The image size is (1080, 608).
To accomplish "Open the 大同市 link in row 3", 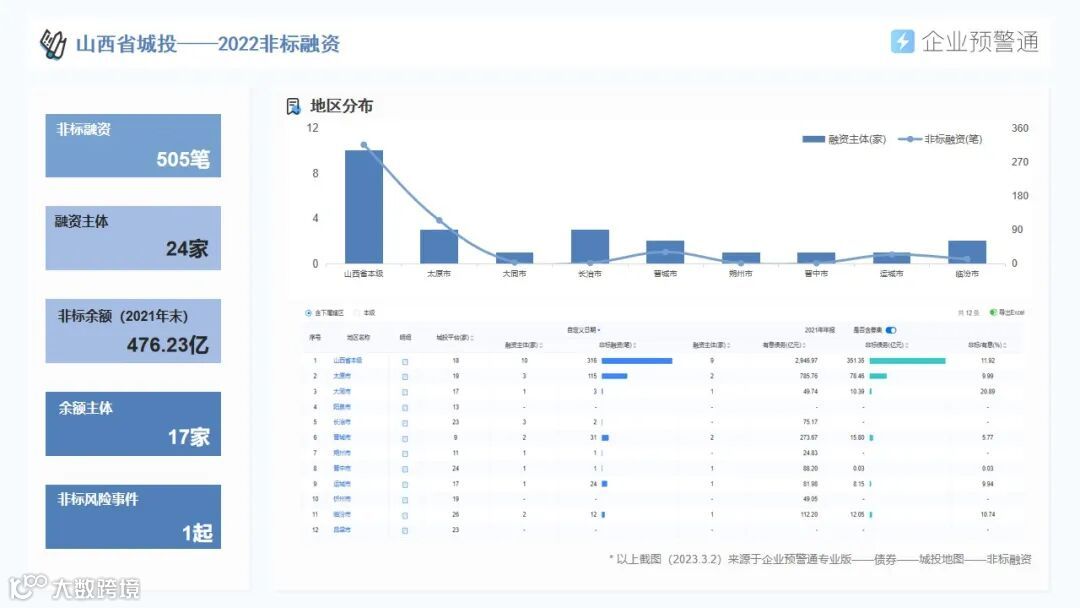I will point(342,392).
